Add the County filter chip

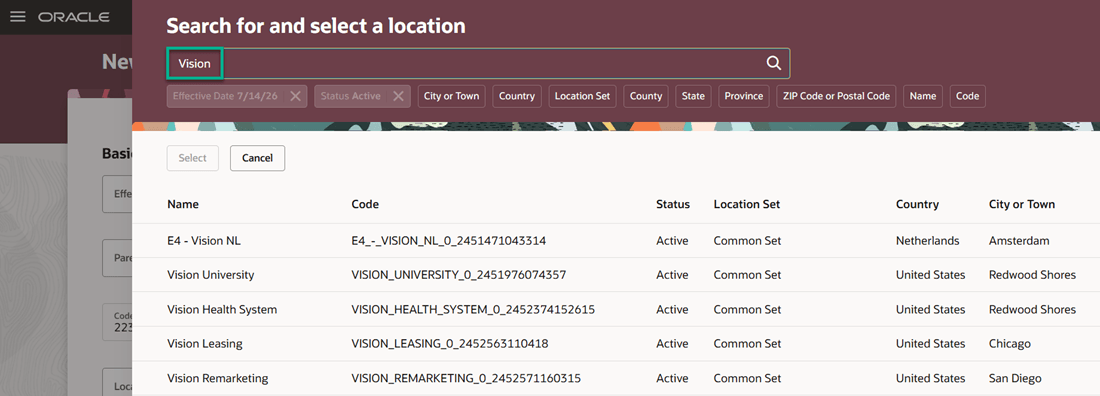point(646,96)
